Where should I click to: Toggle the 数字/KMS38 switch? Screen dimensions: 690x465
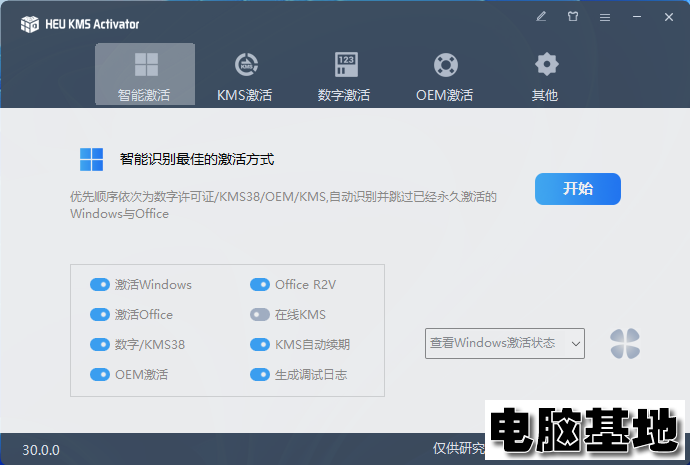(100, 344)
